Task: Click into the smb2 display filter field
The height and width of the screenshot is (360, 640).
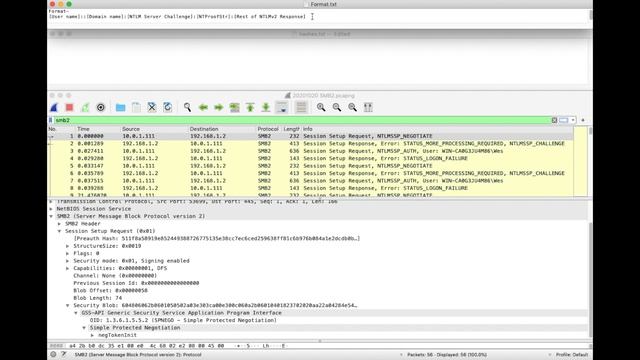Action: click(302, 120)
